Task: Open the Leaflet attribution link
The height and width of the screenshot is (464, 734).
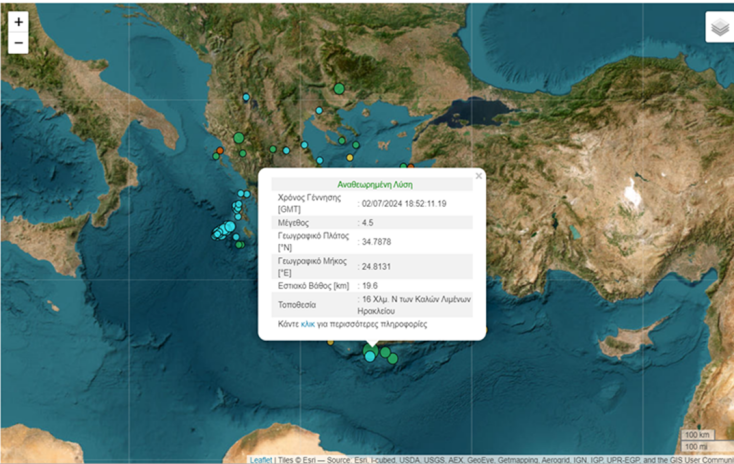Action: pos(260,459)
